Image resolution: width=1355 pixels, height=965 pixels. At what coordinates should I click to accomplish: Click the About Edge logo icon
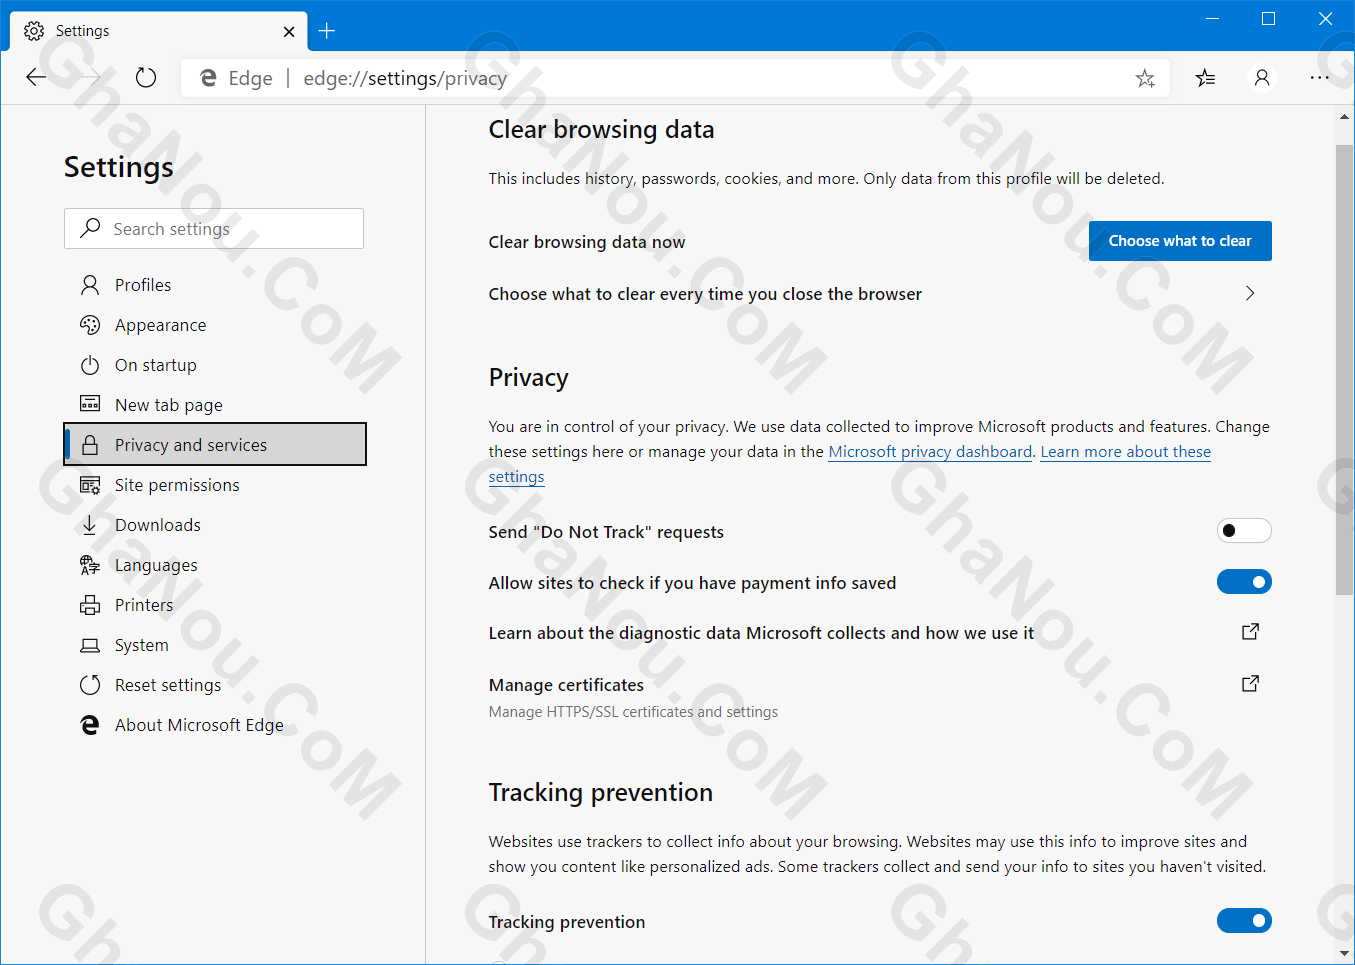[x=90, y=725]
